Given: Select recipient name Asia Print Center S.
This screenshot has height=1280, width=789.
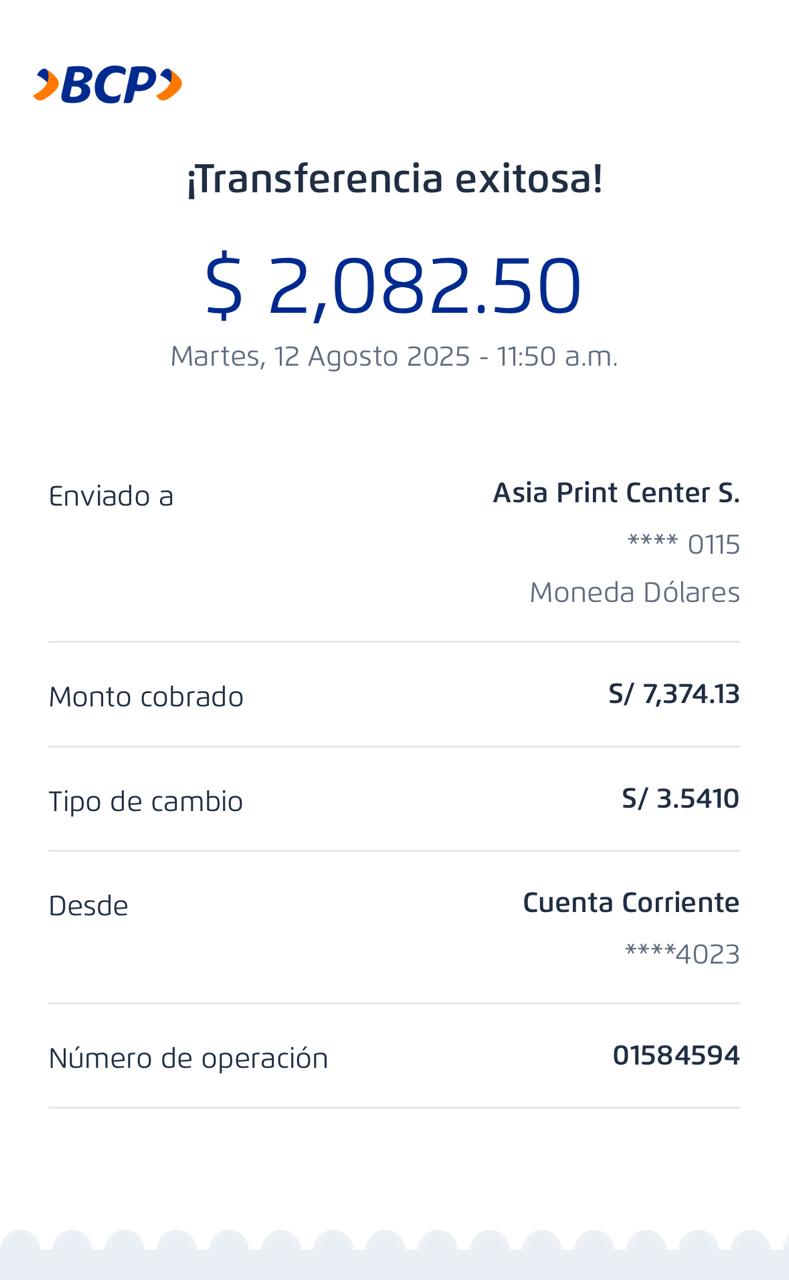Looking at the screenshot, I should 616,493.
